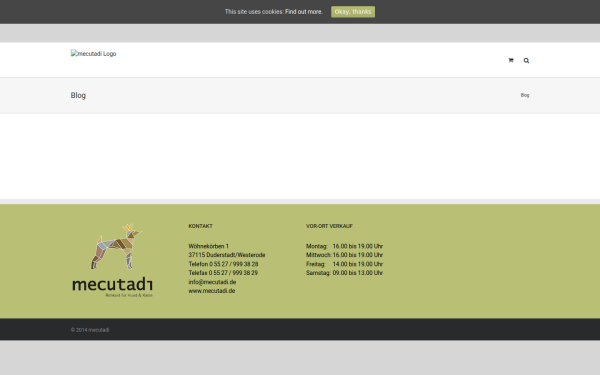Click the mecutadi Logo in header

(x=93, y=54)
